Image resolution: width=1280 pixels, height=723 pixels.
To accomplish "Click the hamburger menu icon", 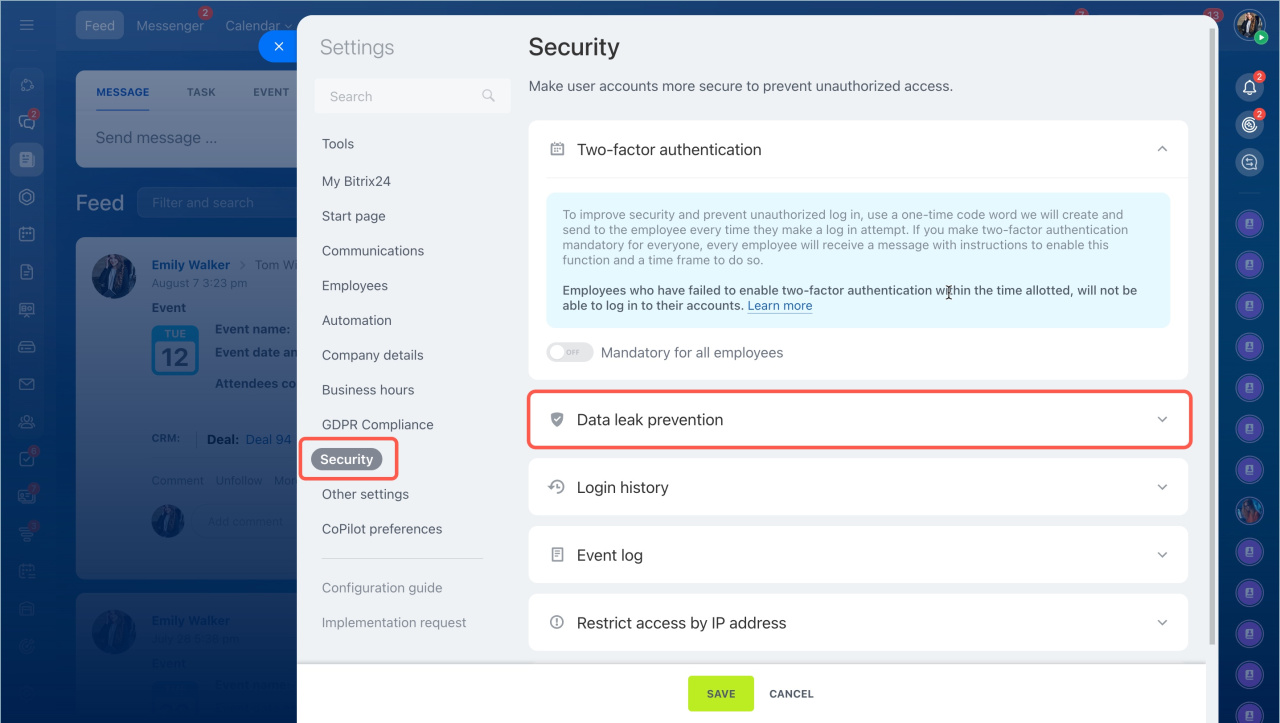I will tap(27, 25).
